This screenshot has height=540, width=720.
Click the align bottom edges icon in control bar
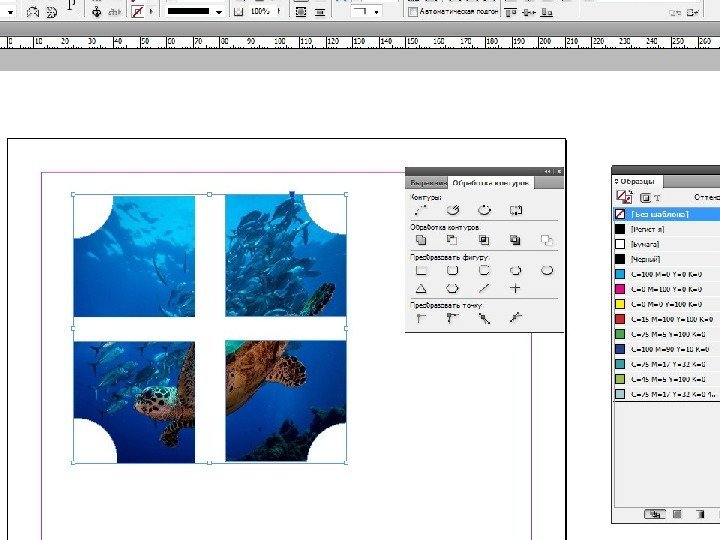pos(546,12)
